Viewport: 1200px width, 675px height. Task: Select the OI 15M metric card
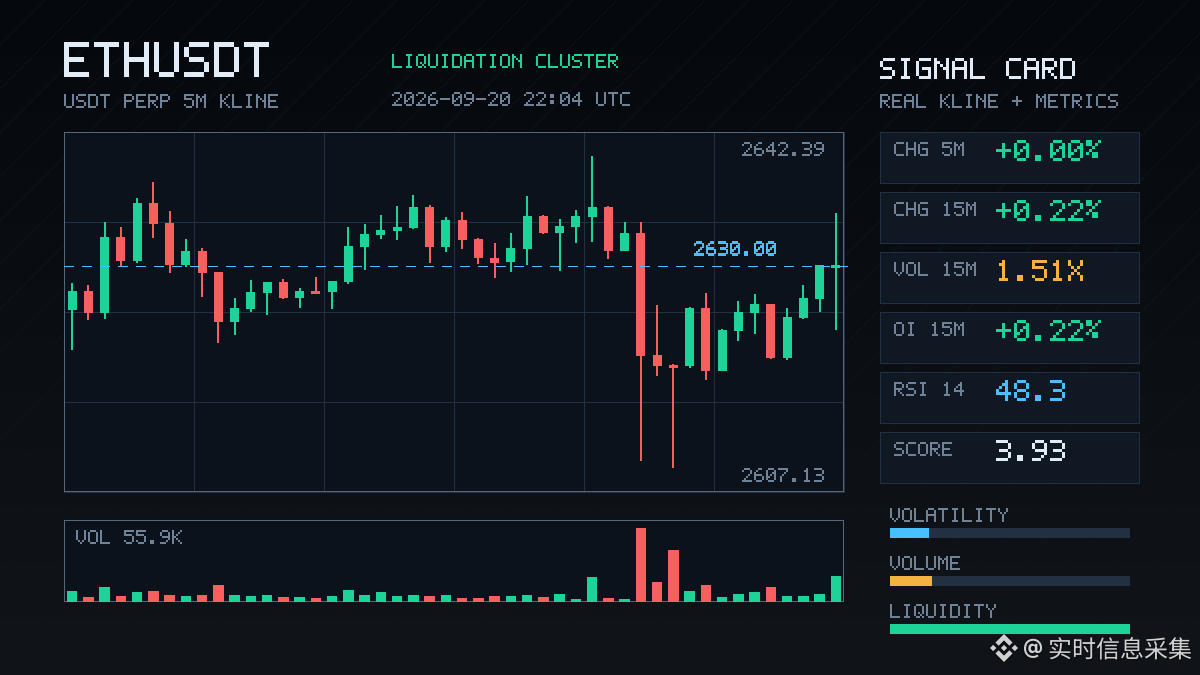(x=1009, y=338)
